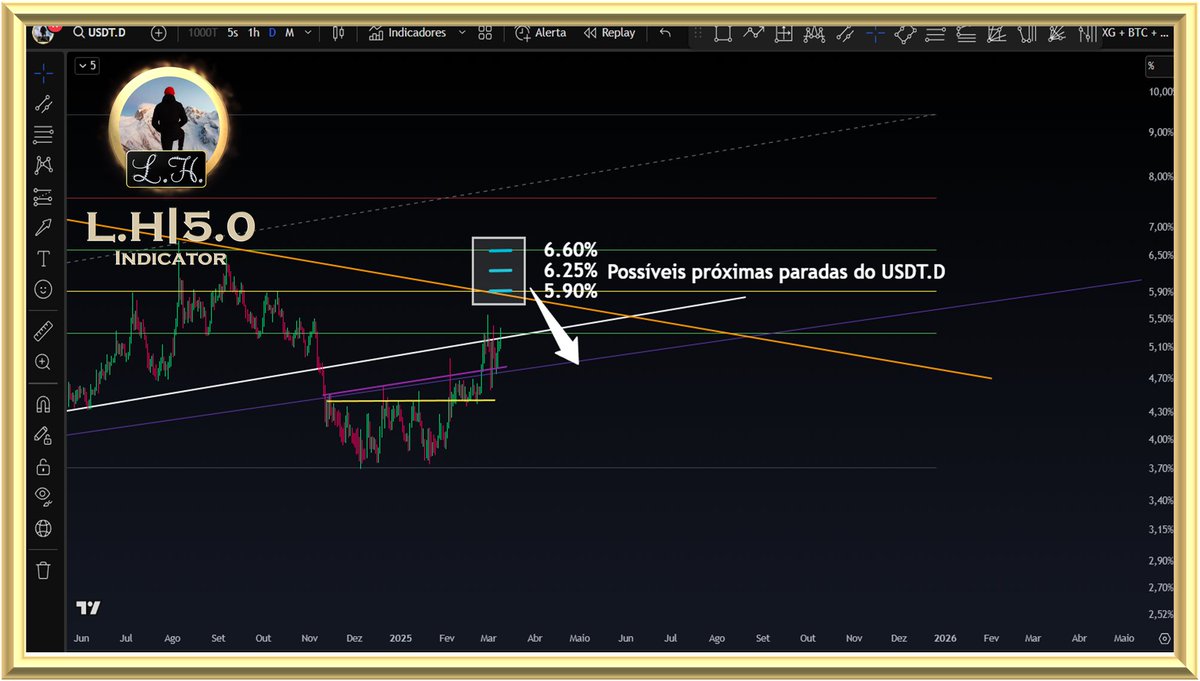Undo the last action

tap(665, 33)
